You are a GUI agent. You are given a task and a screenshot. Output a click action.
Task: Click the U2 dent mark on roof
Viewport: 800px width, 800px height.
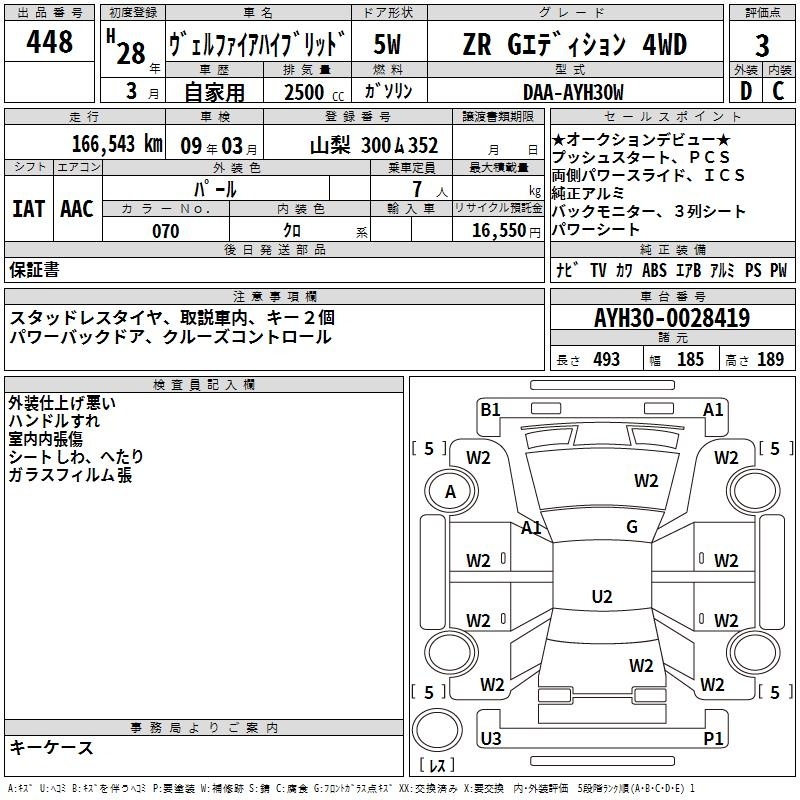click(601, 597)
